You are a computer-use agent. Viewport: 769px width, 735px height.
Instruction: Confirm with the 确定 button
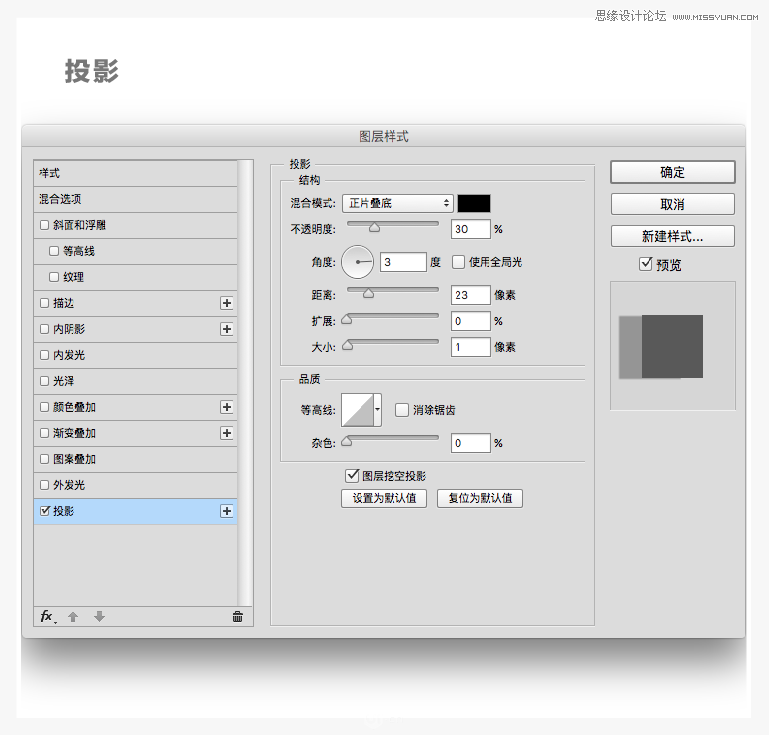click(672, 172)
